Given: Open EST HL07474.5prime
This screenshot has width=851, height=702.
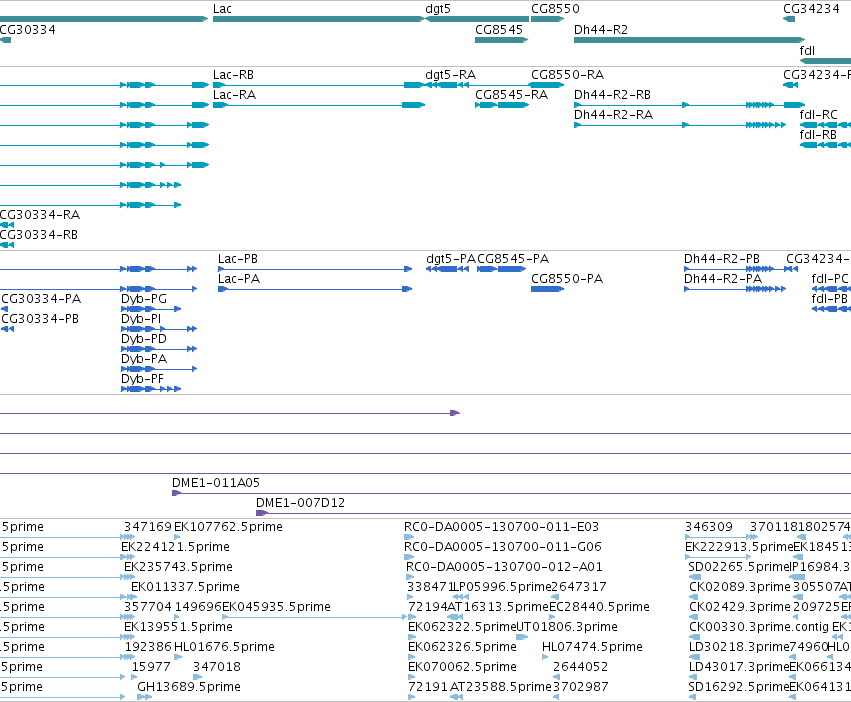Looking at the screenshot, I should [x=592, y=648].
